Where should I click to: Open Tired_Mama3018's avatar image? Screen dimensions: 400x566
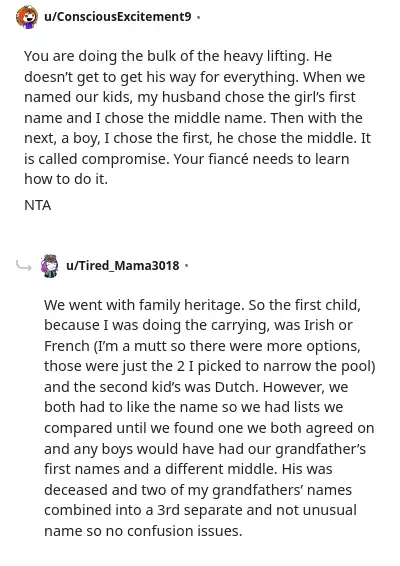(49, 266)
